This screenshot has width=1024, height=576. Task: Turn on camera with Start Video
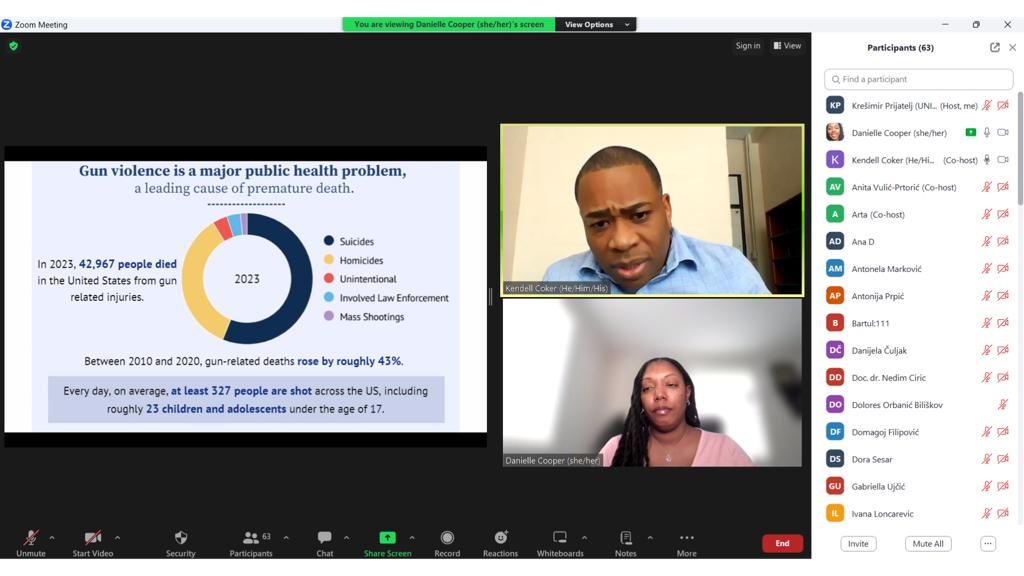(x=93, y=538)
